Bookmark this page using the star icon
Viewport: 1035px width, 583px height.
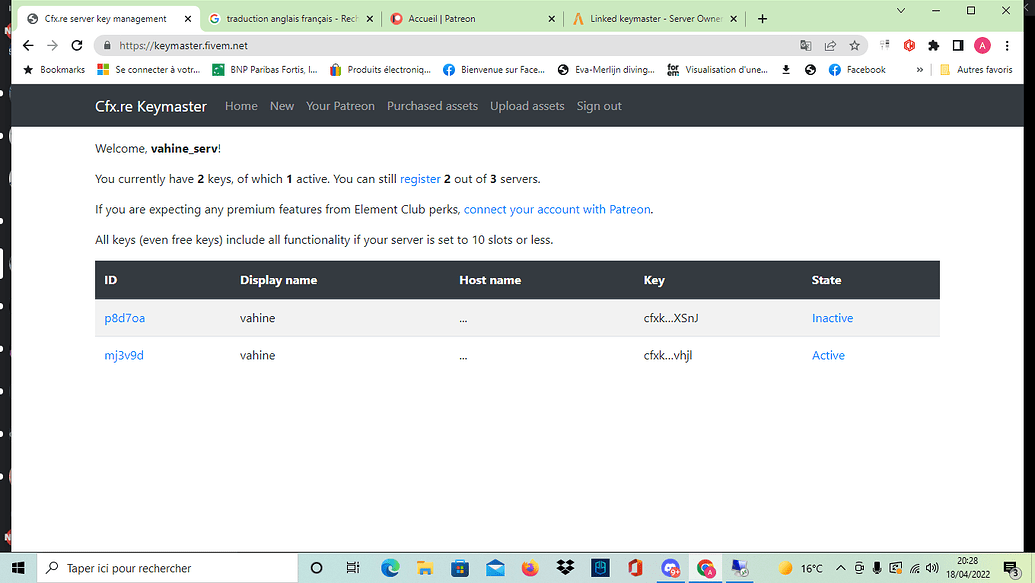(x=855, y=45)
